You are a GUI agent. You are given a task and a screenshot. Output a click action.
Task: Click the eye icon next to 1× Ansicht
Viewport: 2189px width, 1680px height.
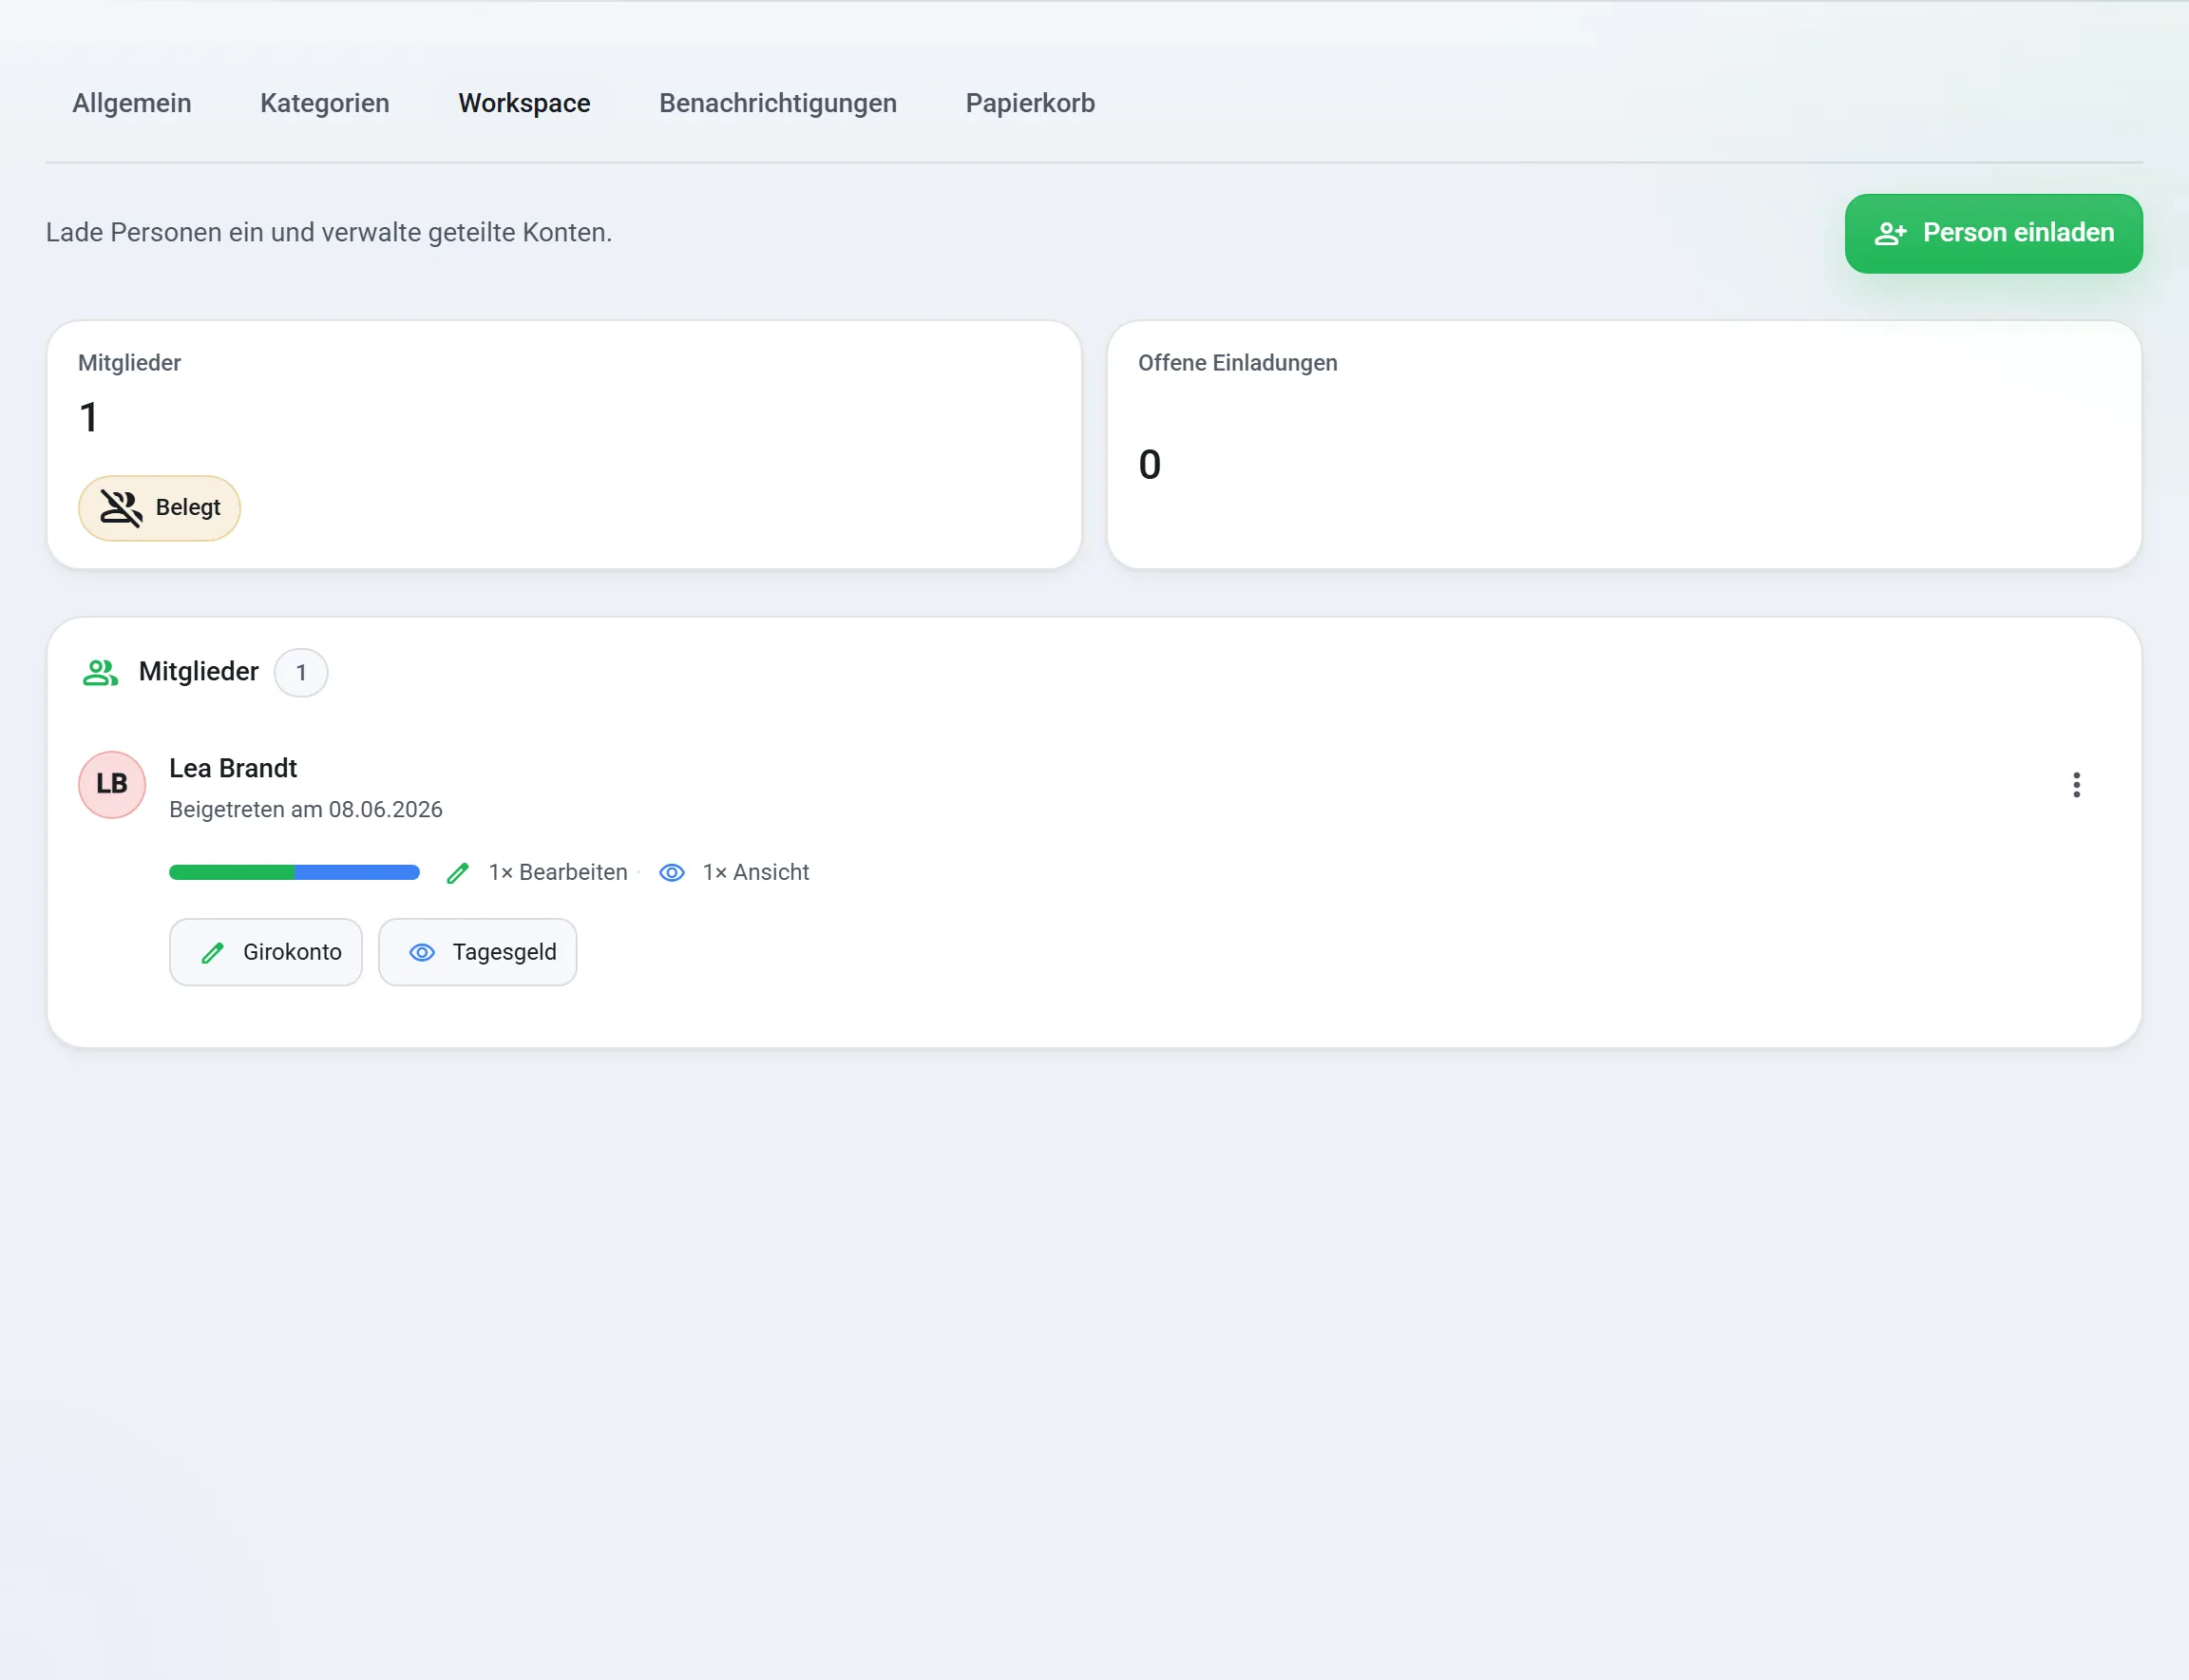coord(672,873)
